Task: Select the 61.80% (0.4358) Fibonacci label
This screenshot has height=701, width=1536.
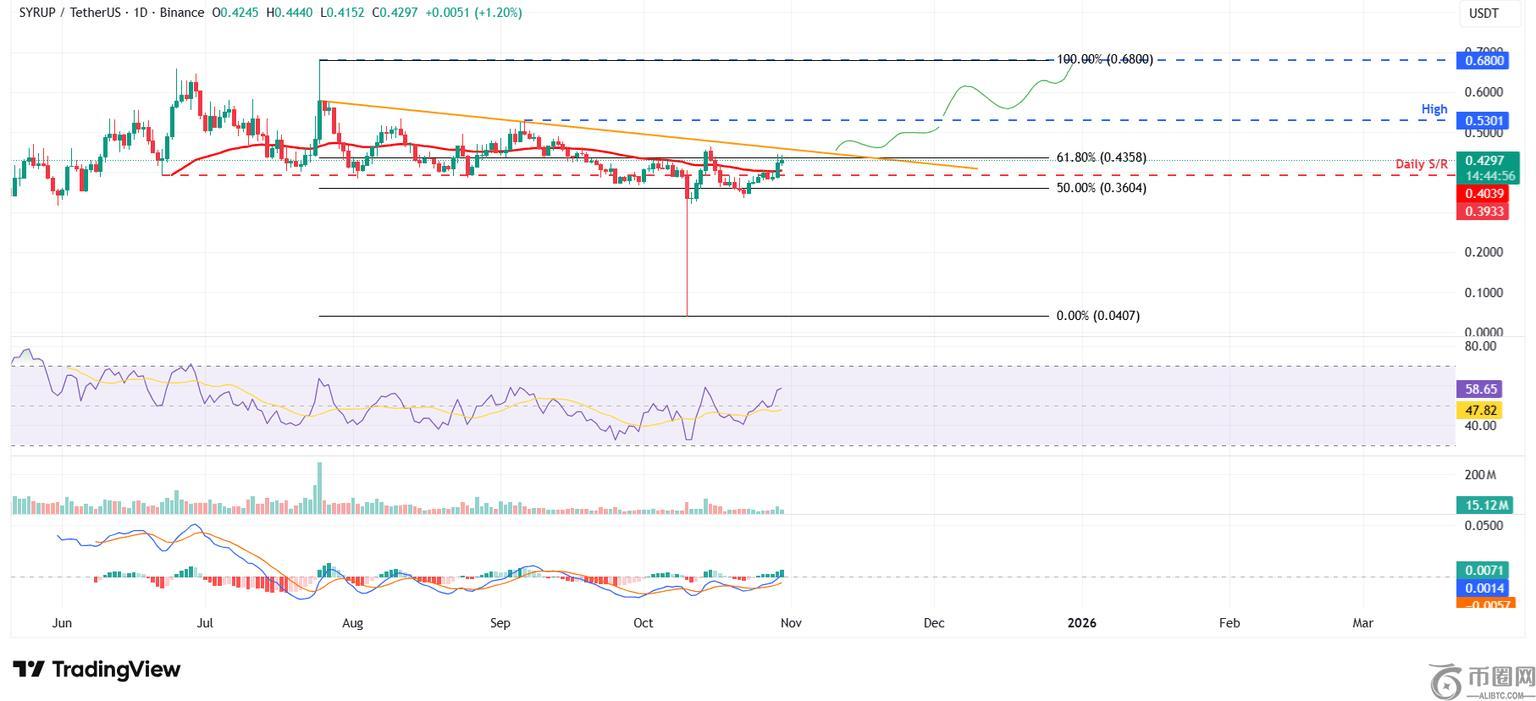Action: point(1101,158)
